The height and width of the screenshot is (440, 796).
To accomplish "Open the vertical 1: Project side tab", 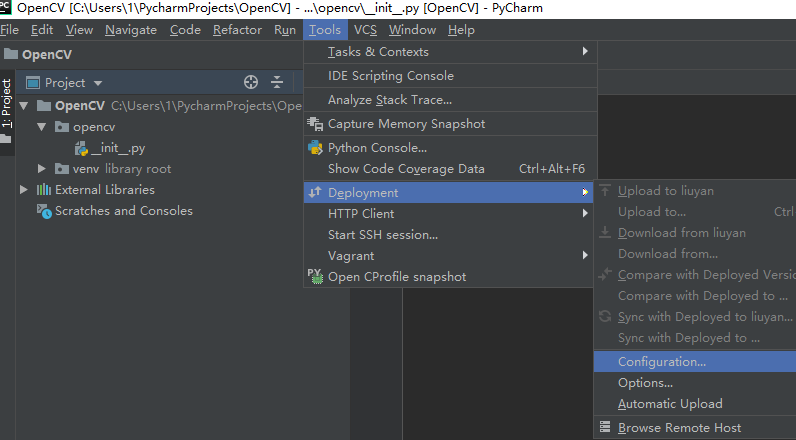I will [x=7, y=106].
